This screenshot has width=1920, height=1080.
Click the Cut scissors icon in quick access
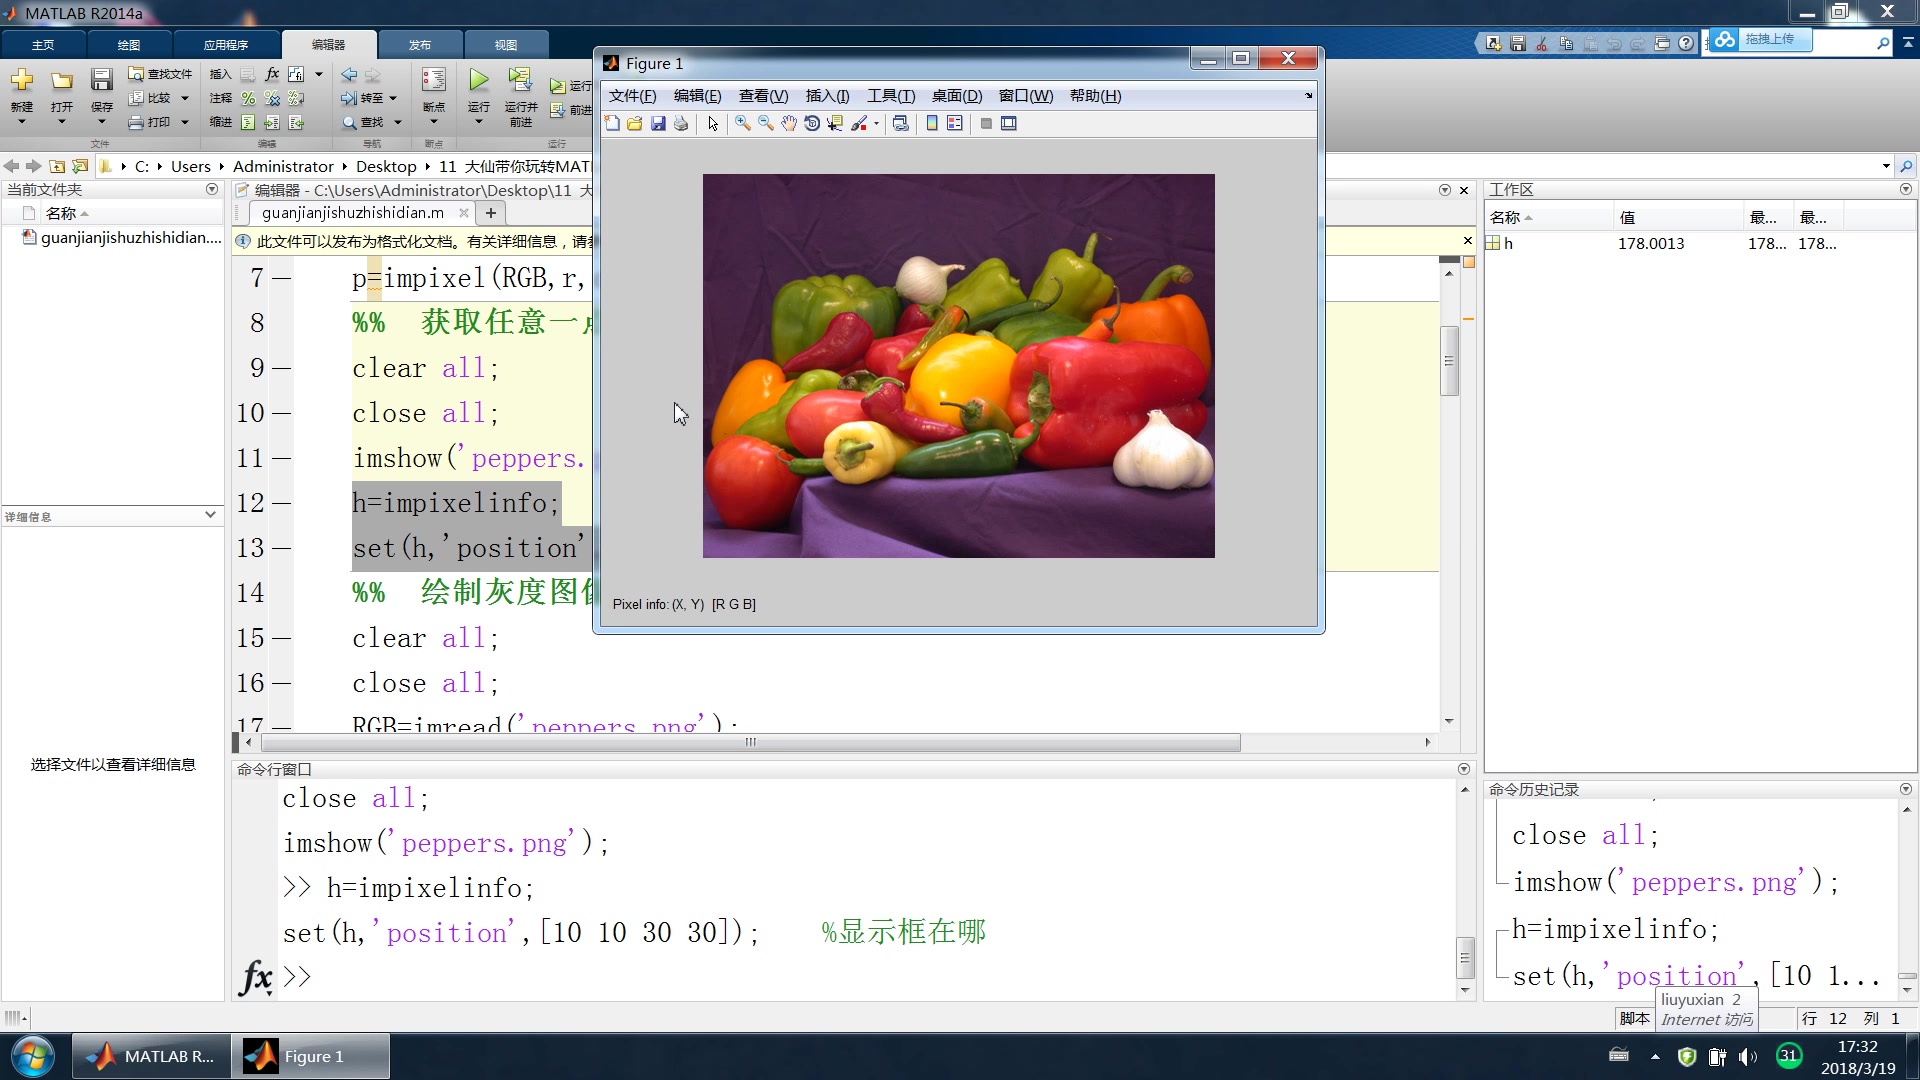[1541, 43]
